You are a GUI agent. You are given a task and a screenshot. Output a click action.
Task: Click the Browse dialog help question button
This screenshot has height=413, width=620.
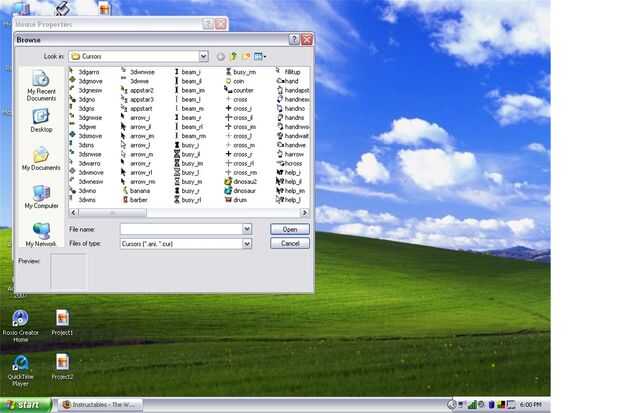click(x=294, y=40)
